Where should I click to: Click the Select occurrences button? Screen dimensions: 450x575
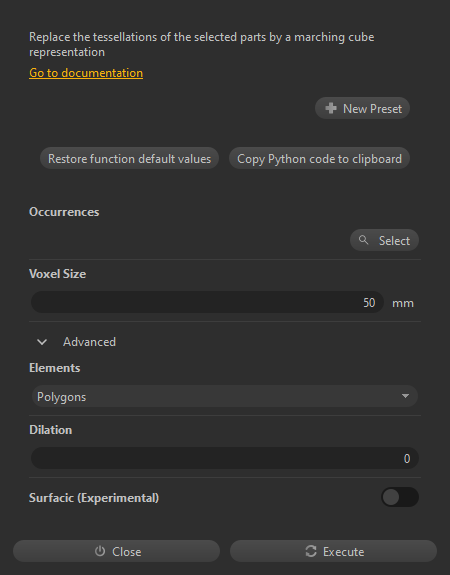tap(384, 240)
